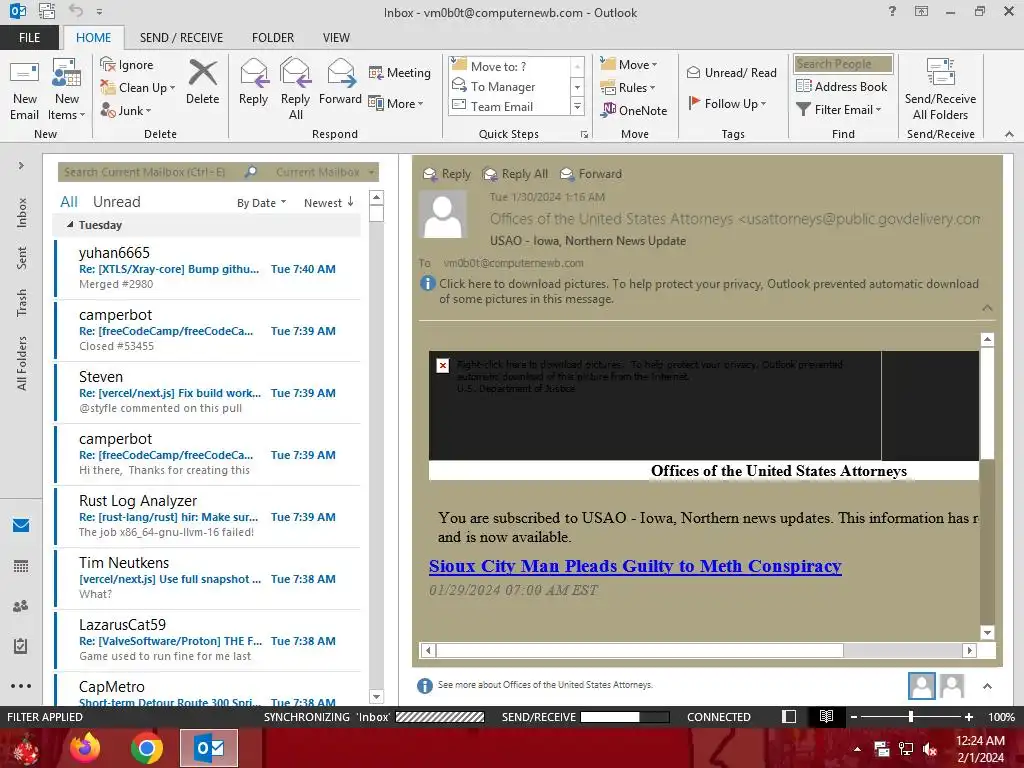Click the download pictures info bar

pos(700,291)
